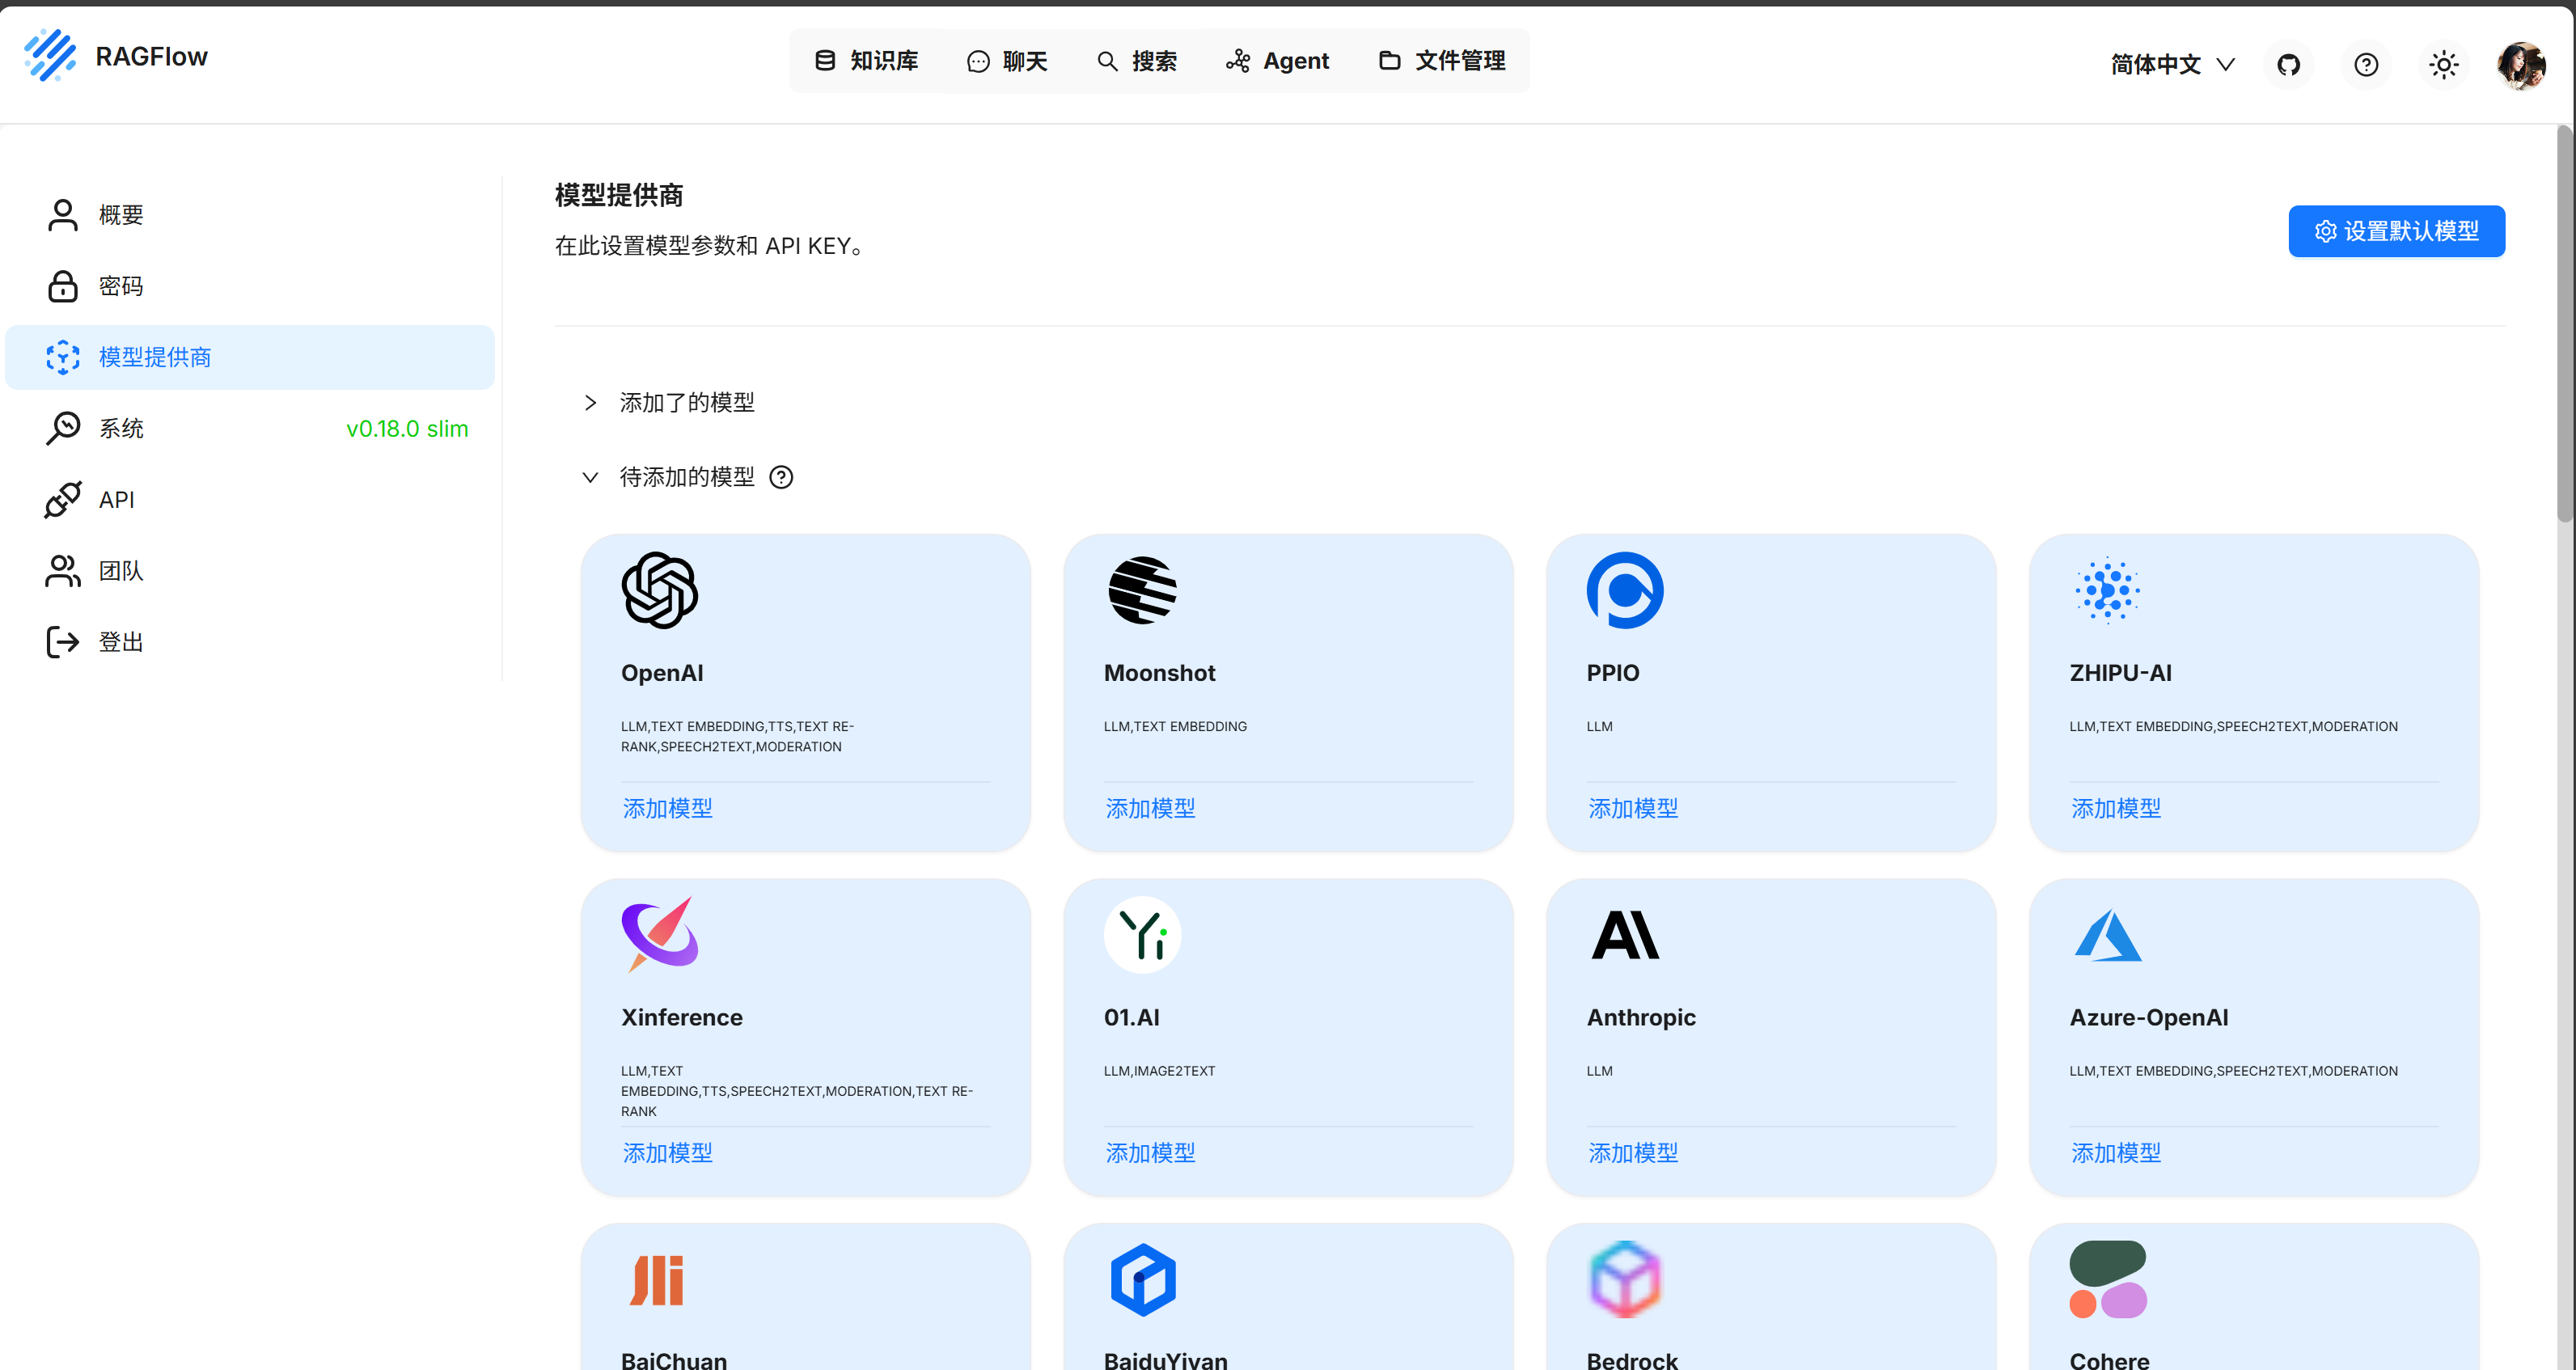The image size is (2576, 1370).
Task: Open the user avatar profile
Action: (x=2521, y=65)
